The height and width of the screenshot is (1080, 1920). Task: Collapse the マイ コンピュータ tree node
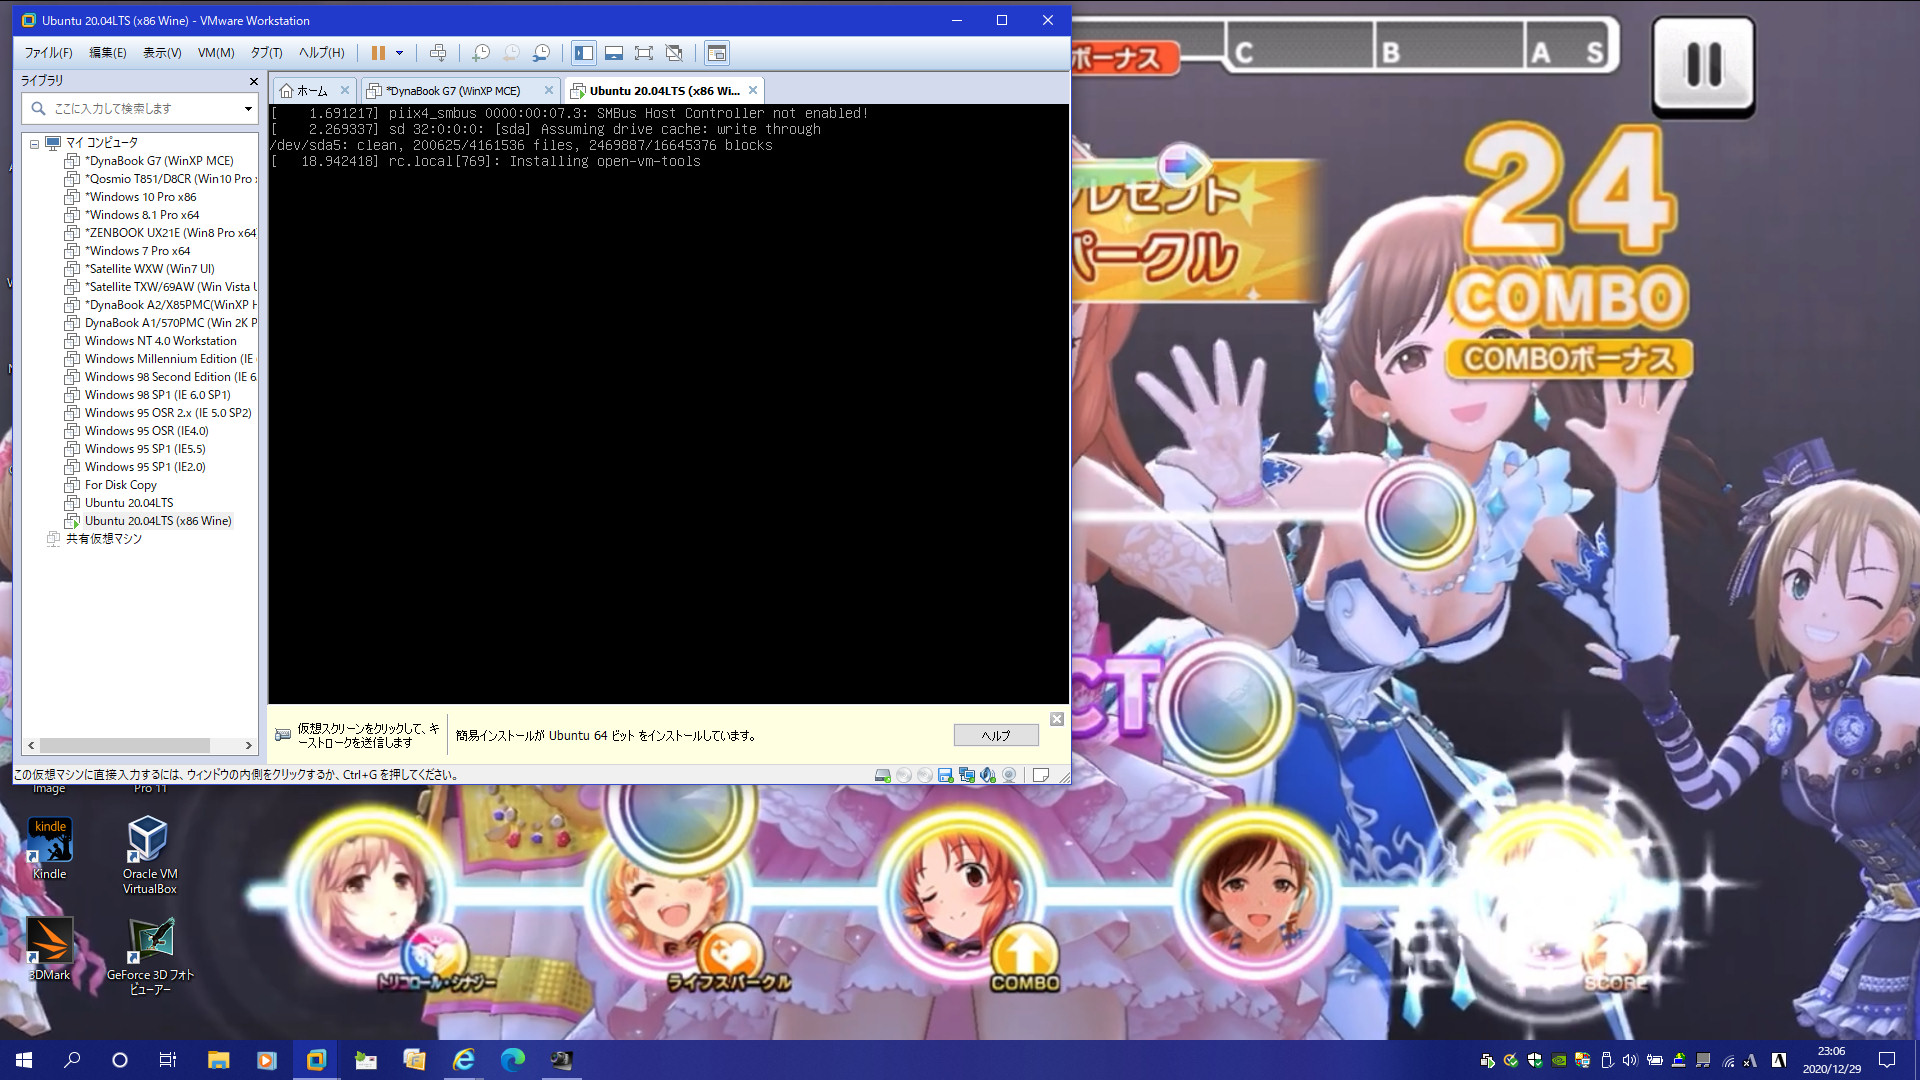[34, 143]
